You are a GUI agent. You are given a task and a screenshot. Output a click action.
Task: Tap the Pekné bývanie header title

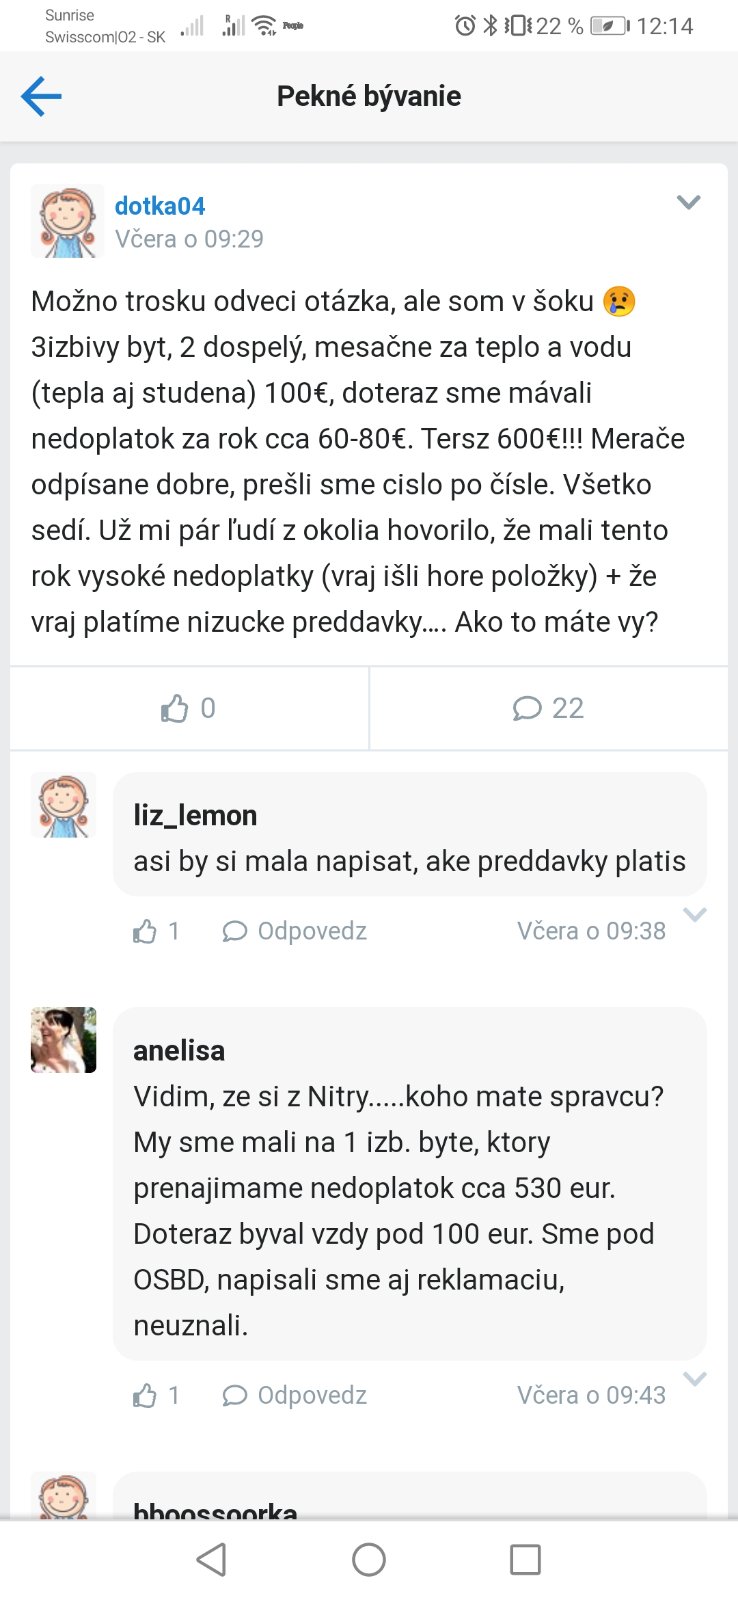[369, 97]
